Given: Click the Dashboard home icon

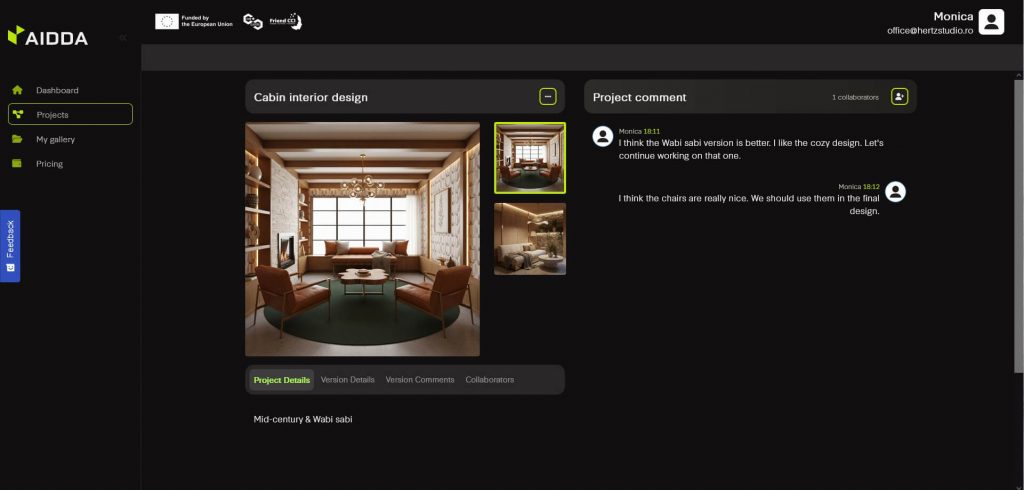Looking at the screenshot, I should 17,90.
